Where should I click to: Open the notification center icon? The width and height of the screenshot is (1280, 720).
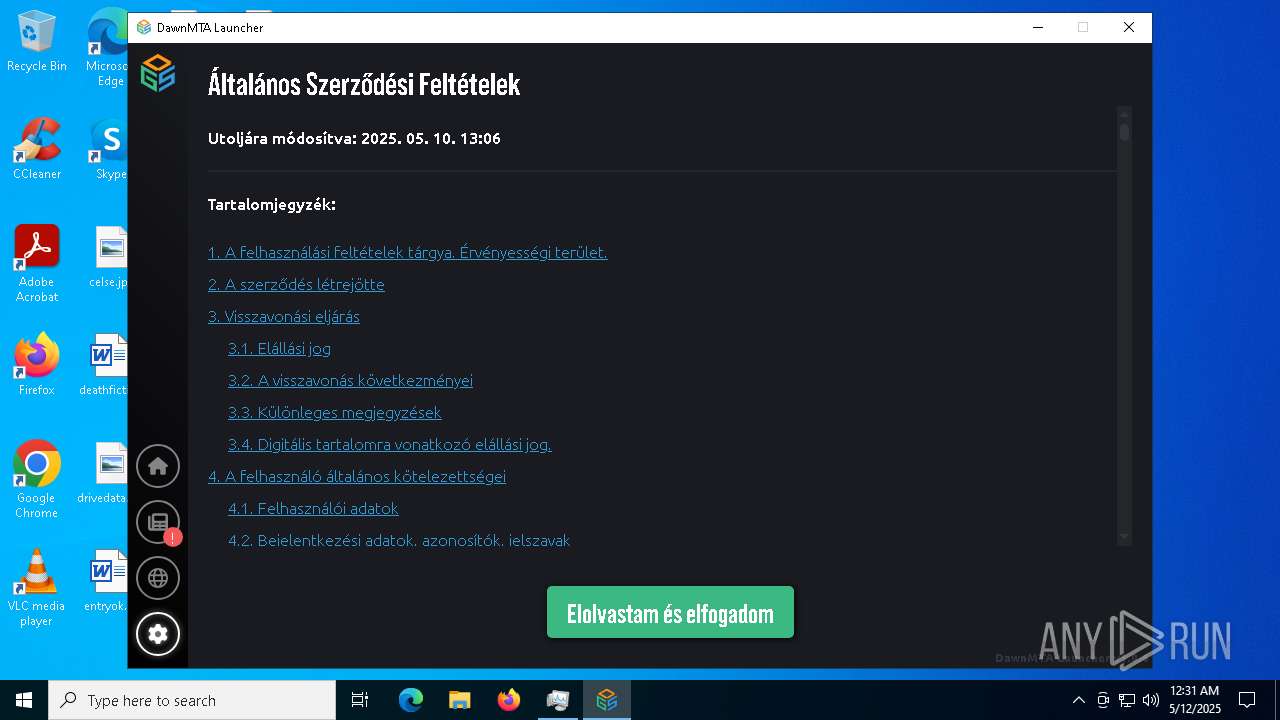pyautogui.click(x=1247, y=700)
